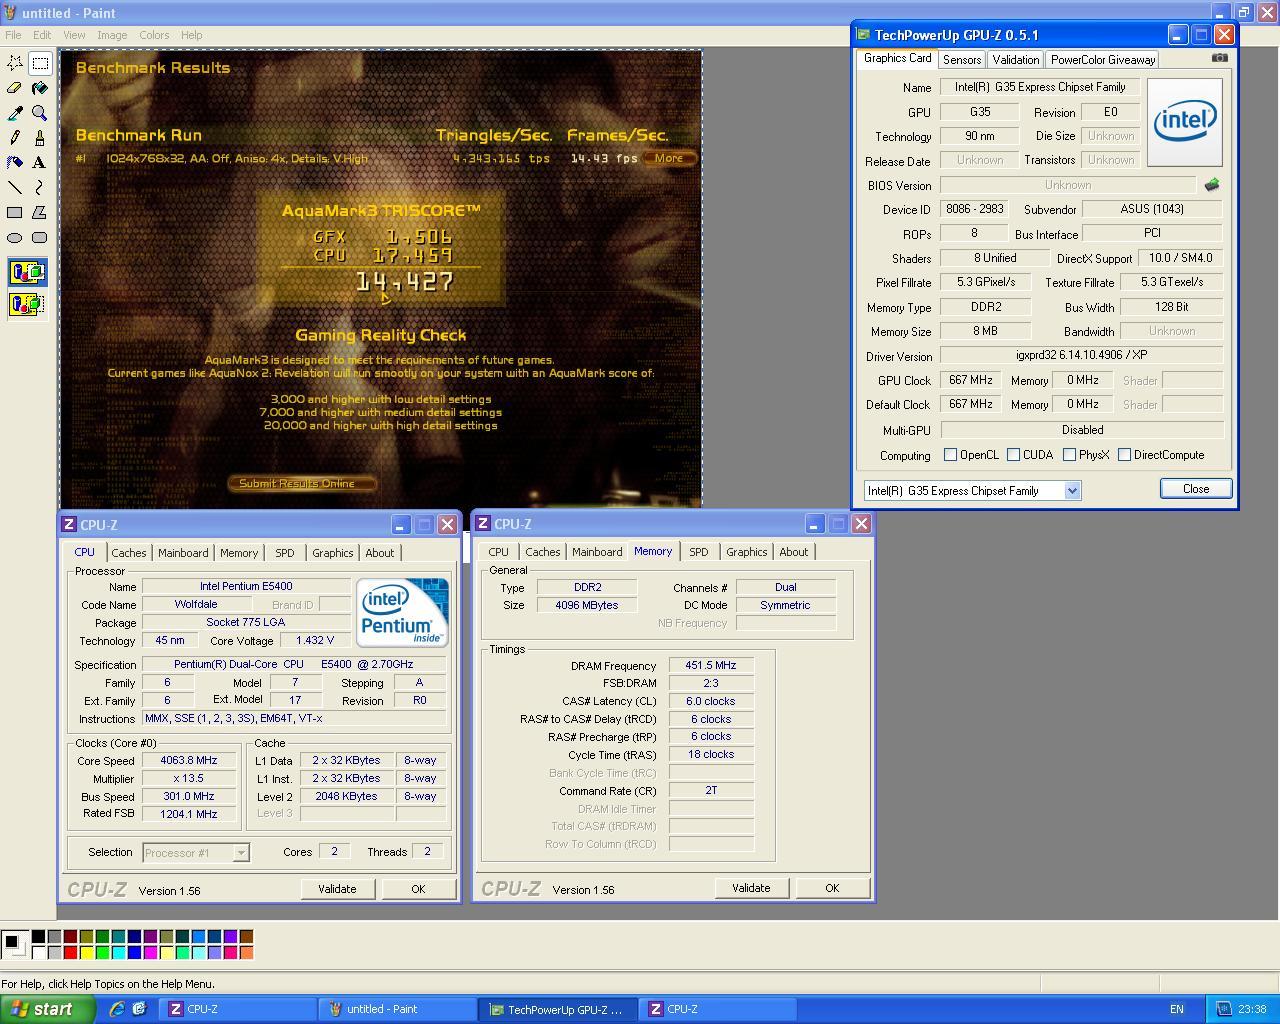
Task: Activate the Magnifier tool
Action: (x=40, y=113)
